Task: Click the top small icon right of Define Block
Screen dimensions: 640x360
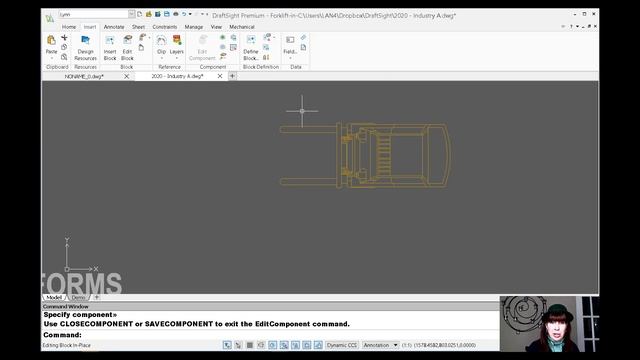Action: point(267,38)
